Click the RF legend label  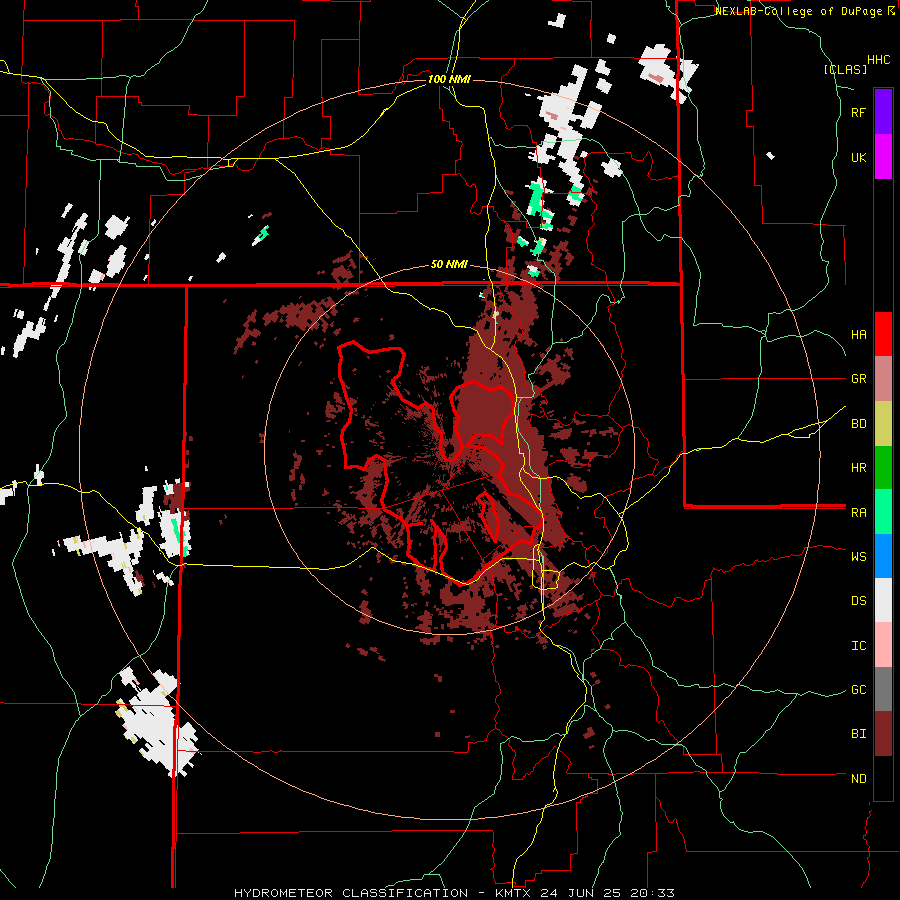(858, 112)
